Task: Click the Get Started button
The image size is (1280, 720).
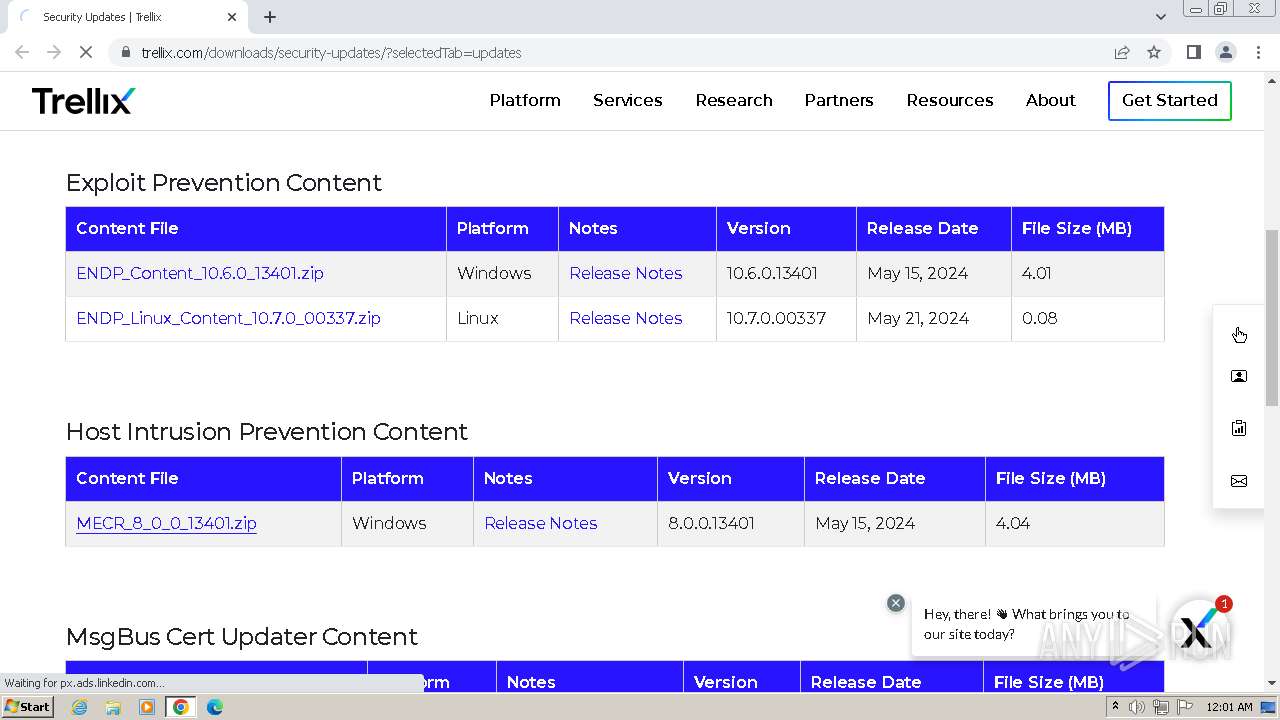Action: pyautogui.click(x=1170, y=100)
